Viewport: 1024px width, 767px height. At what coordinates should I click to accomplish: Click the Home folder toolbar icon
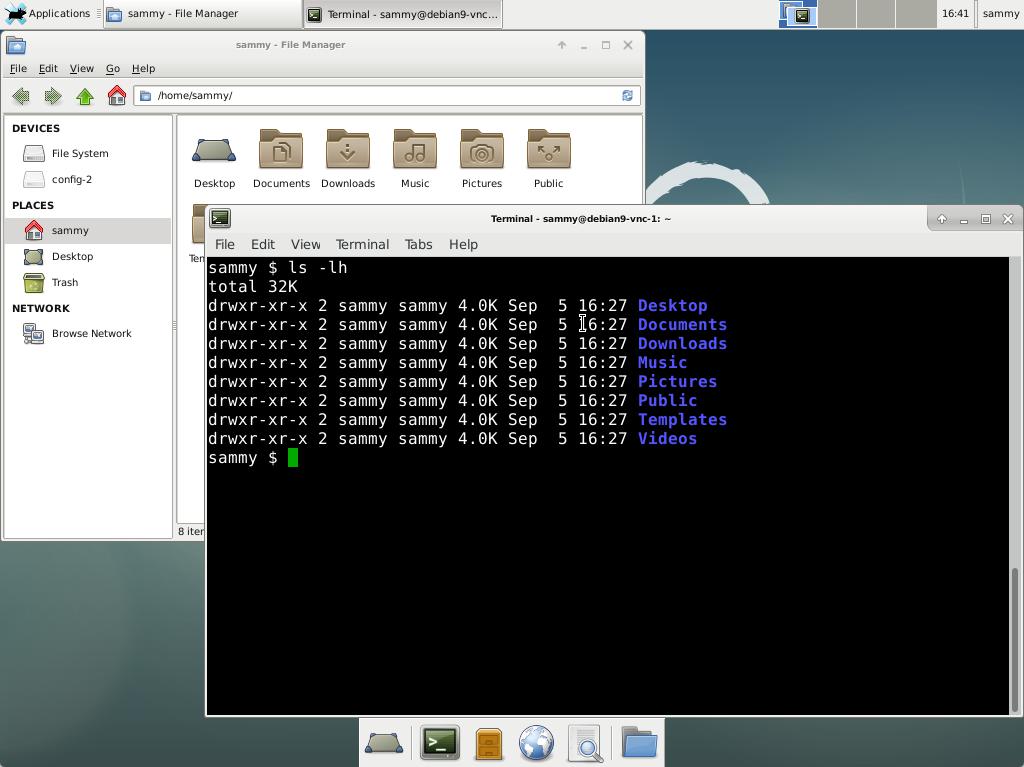[117, 96]
